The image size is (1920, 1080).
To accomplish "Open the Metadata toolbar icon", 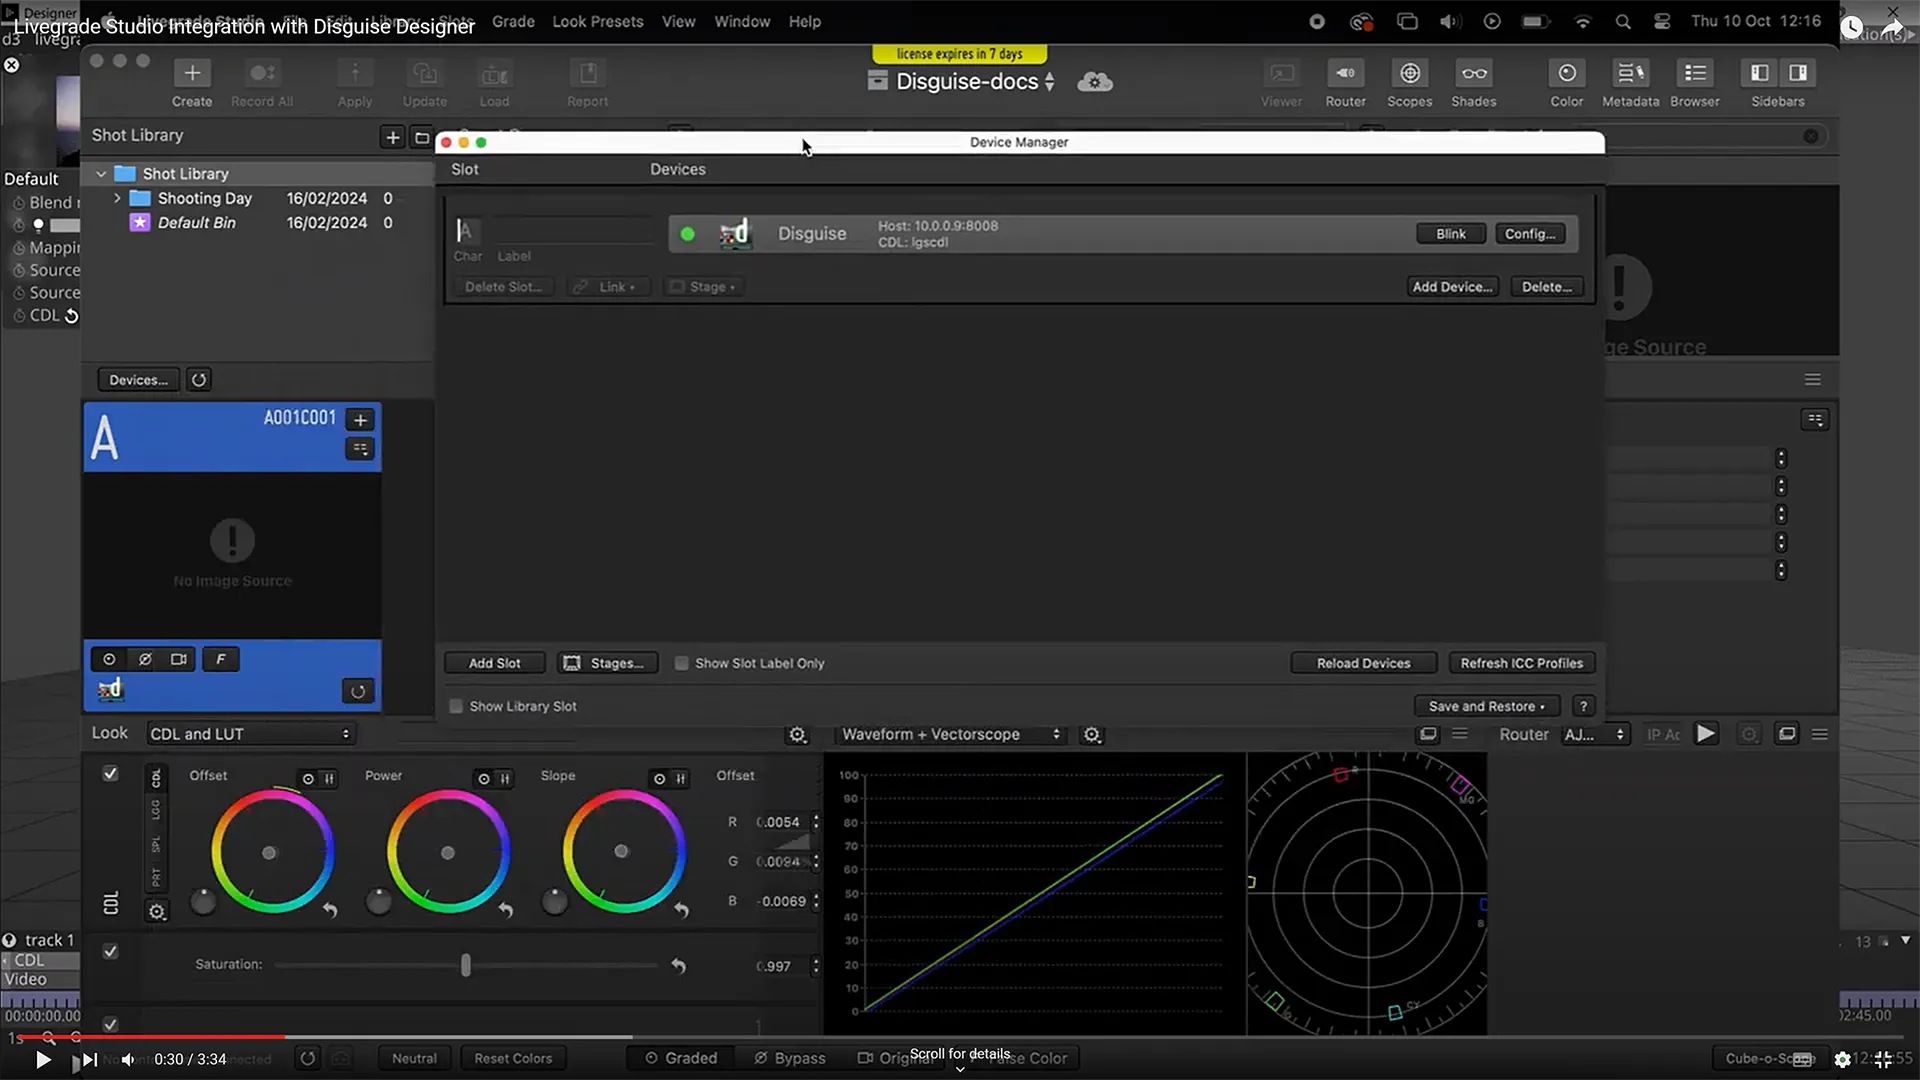I will (1630, 74).
